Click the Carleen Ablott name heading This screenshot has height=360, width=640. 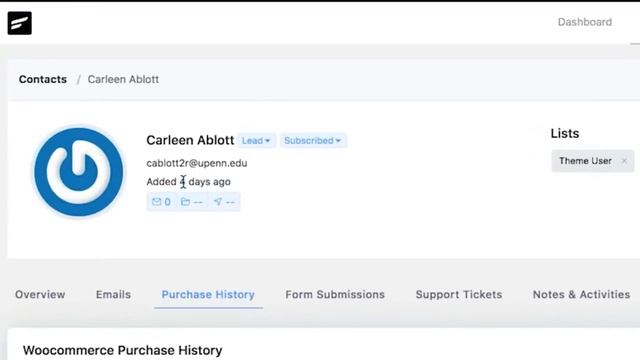pos(190,140)
